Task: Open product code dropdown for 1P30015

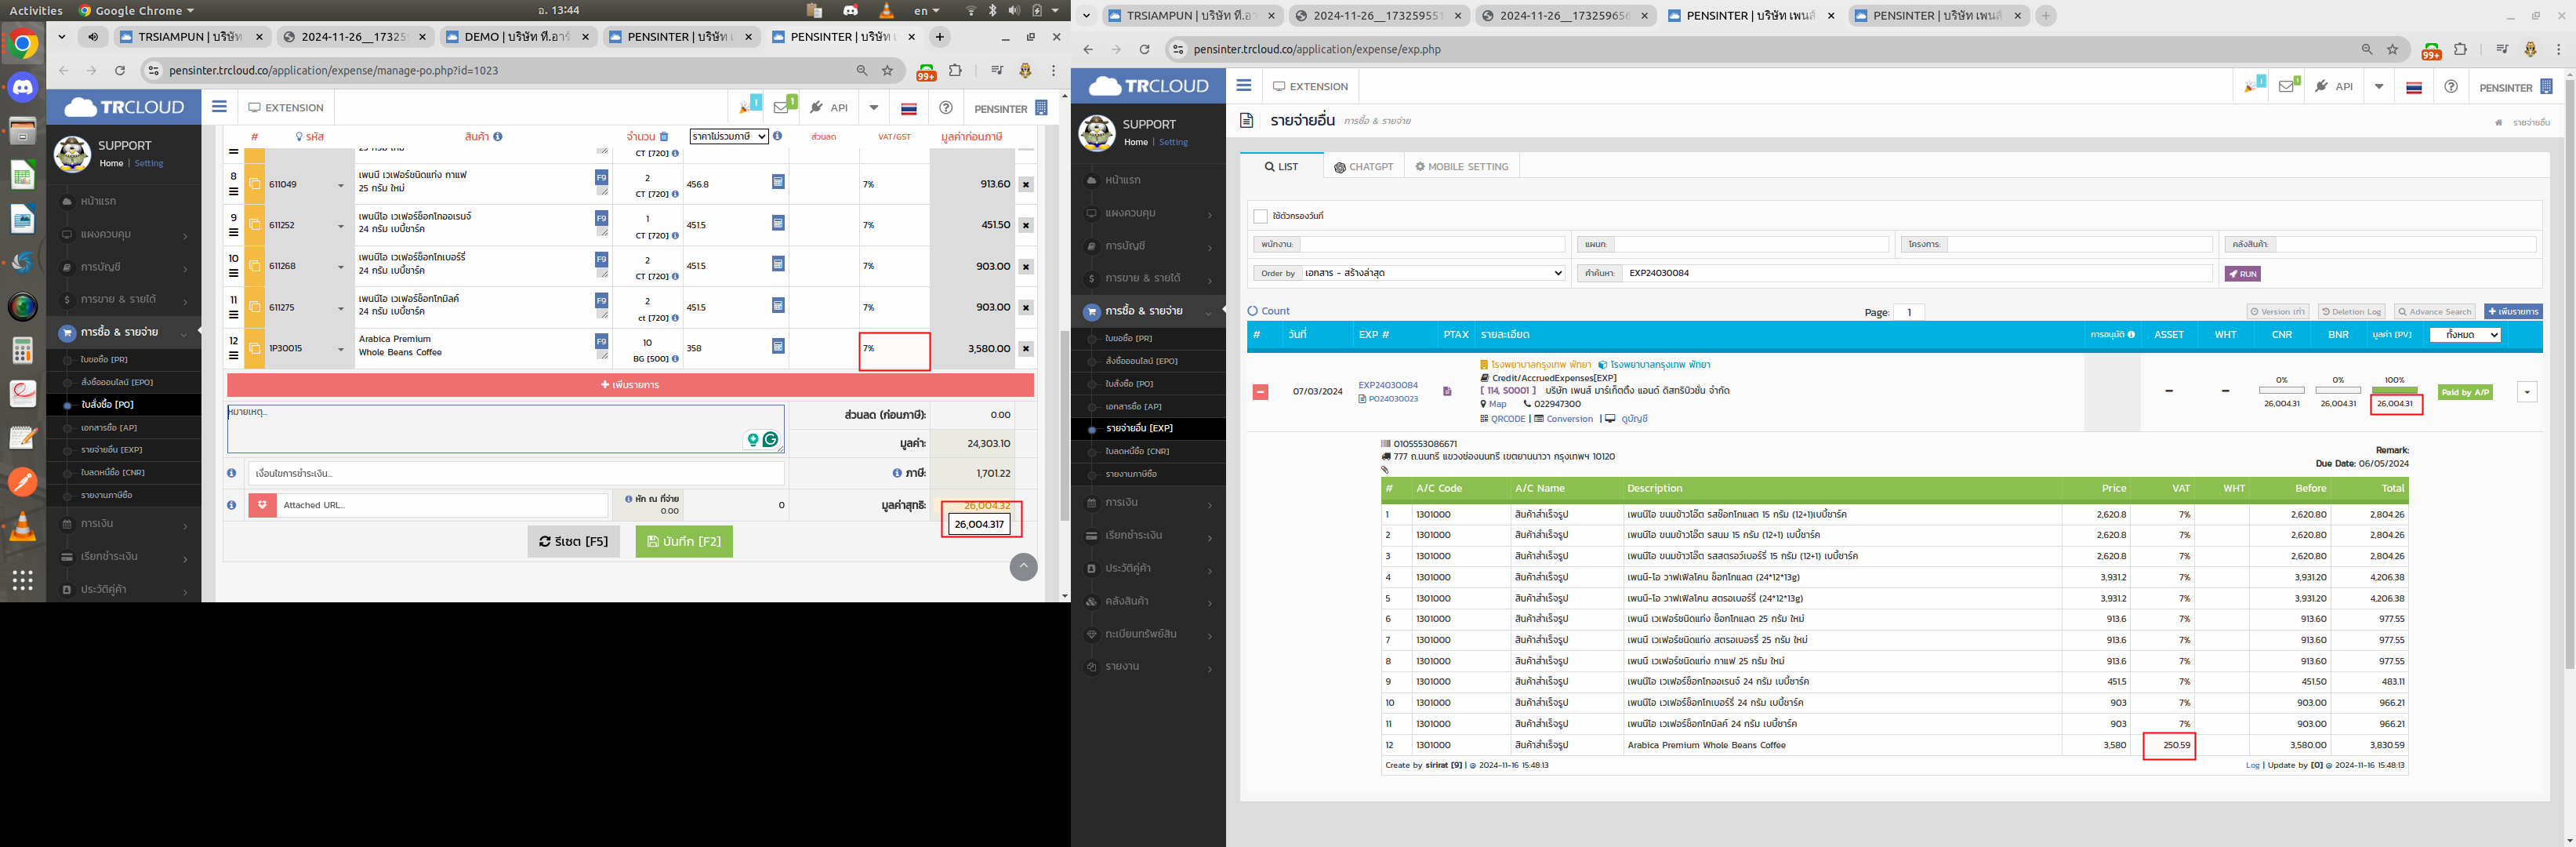Action: click(340, 349)
